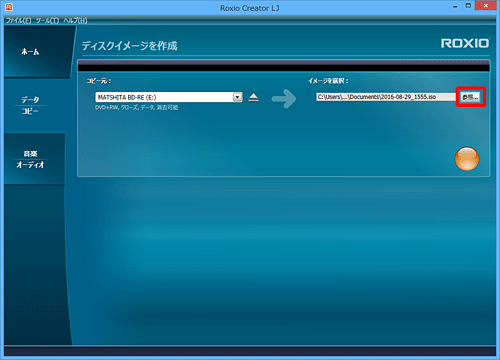
Task: Close the Roxio Creator LJ window
Action: point(486,6)
